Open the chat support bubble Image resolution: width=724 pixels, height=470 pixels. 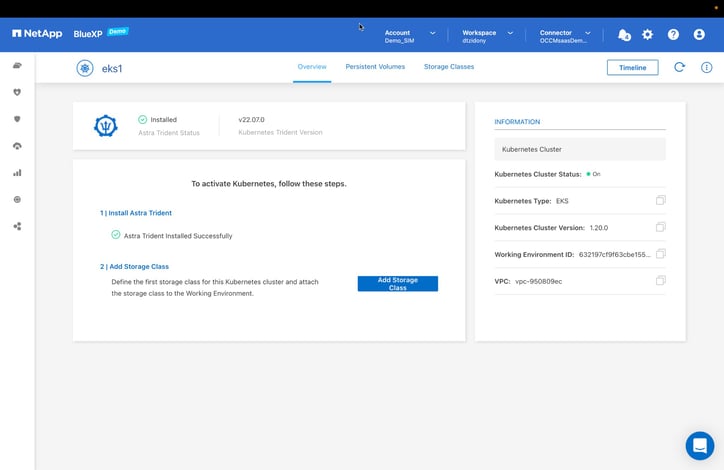click(x=699, y=445)
